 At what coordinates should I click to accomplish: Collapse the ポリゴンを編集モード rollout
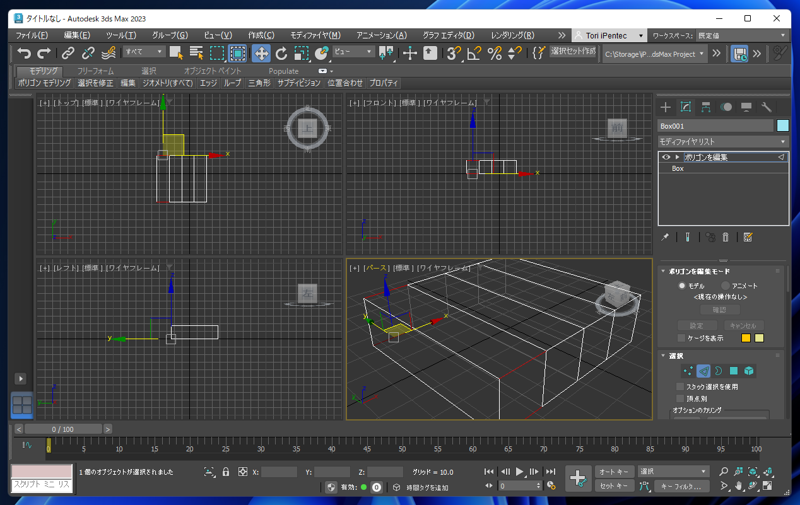click(663, 271)
